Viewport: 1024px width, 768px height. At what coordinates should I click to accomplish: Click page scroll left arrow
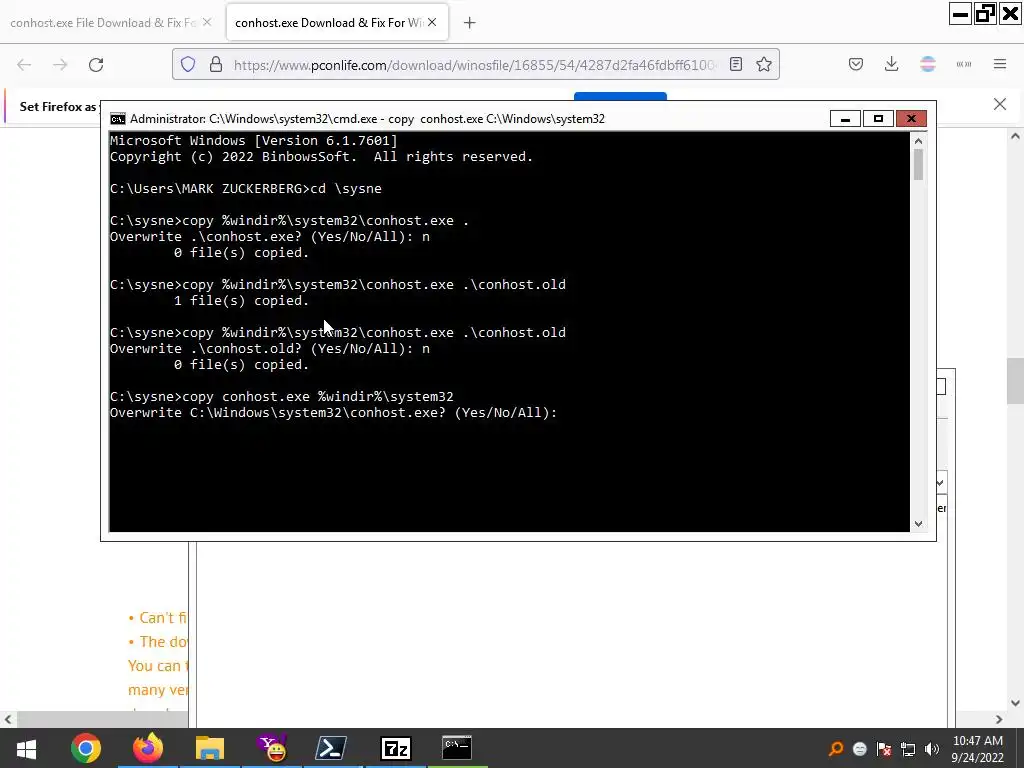(7, 720)
